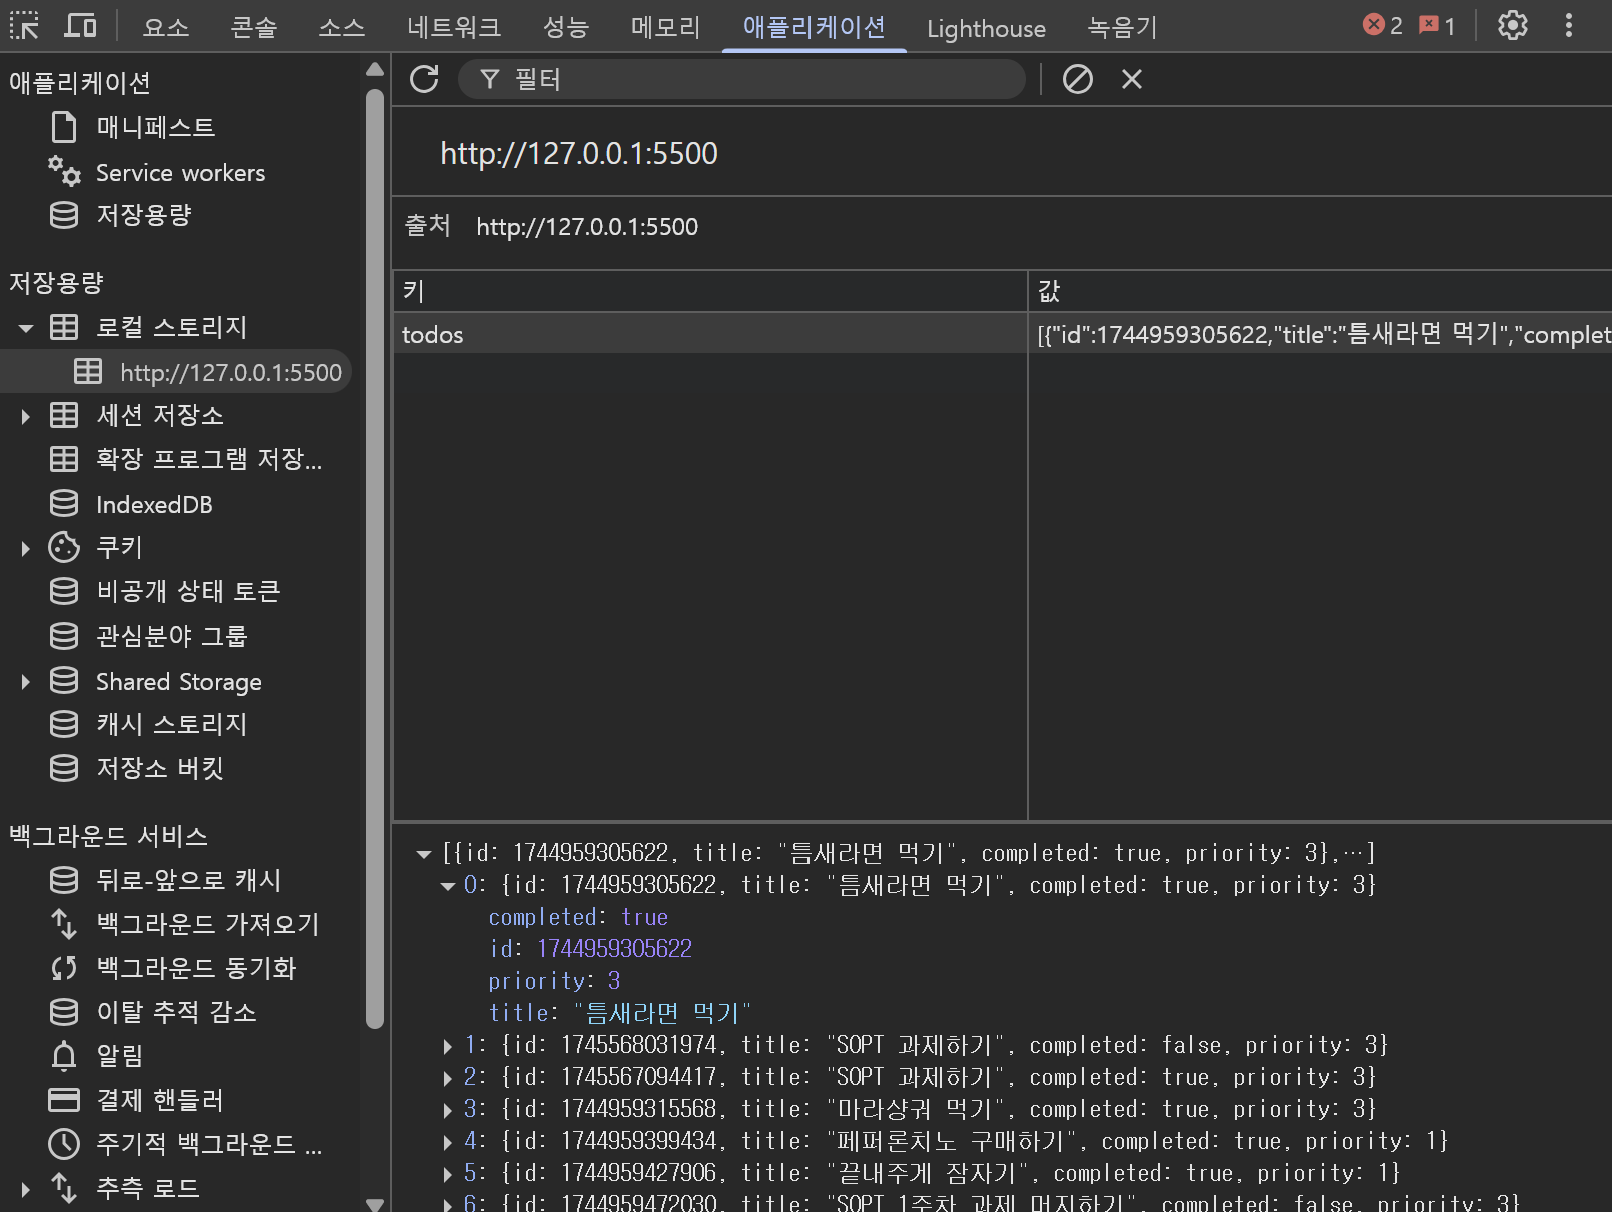Click the completed: true property line
Viewport: 1612px width, 1212px height.
click(x=578, y=917)
